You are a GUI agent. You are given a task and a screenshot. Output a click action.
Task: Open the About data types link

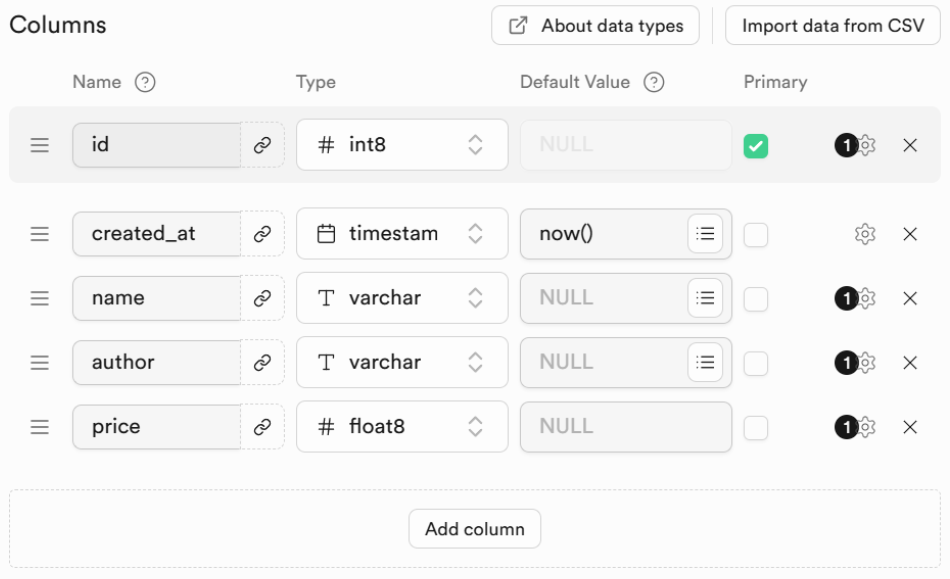click(595, 25)
